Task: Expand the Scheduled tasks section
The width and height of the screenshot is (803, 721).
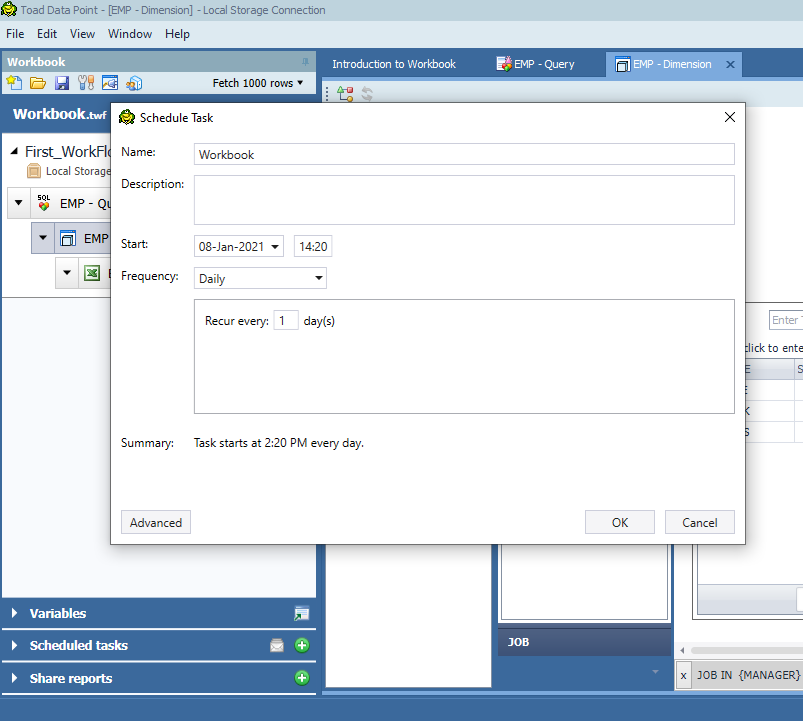Action: (x=14, y=645)
